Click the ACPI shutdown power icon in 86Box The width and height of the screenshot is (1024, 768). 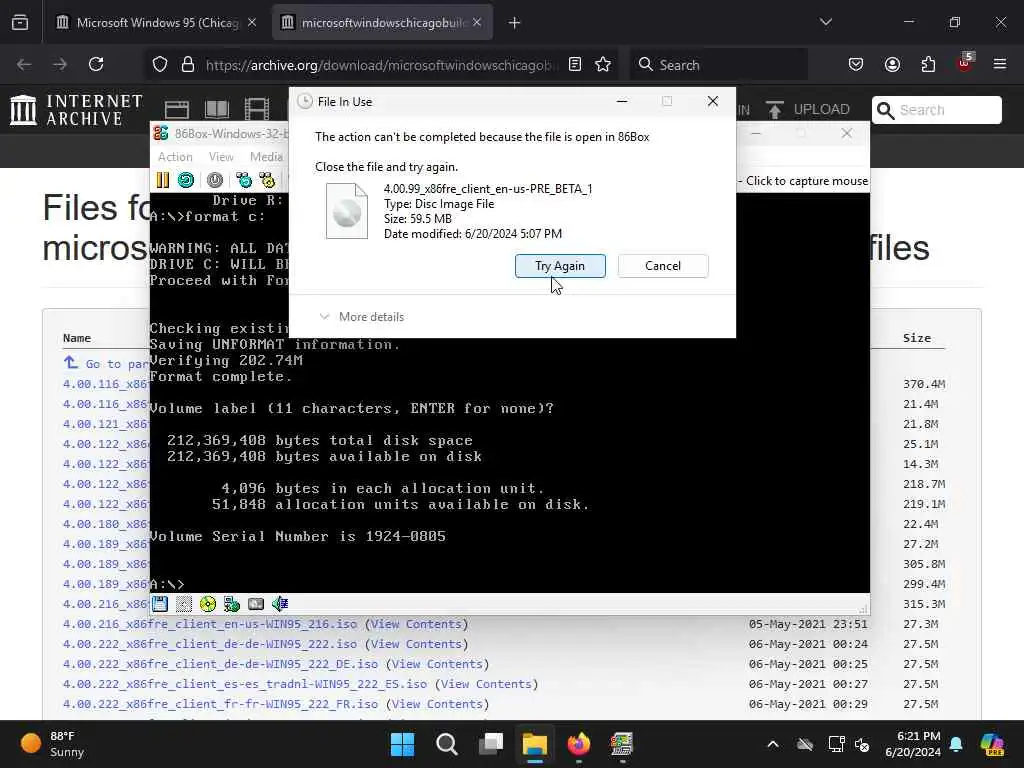coord(214,180)
